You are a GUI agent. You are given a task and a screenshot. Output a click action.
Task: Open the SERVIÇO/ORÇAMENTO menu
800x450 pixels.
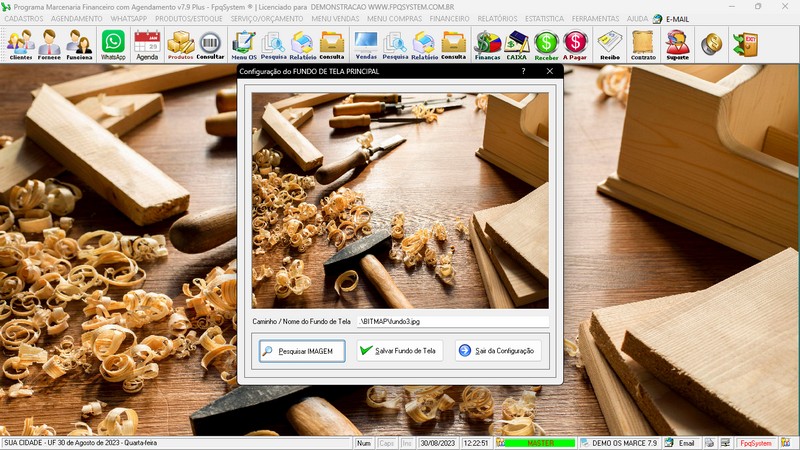click(267, 18)
